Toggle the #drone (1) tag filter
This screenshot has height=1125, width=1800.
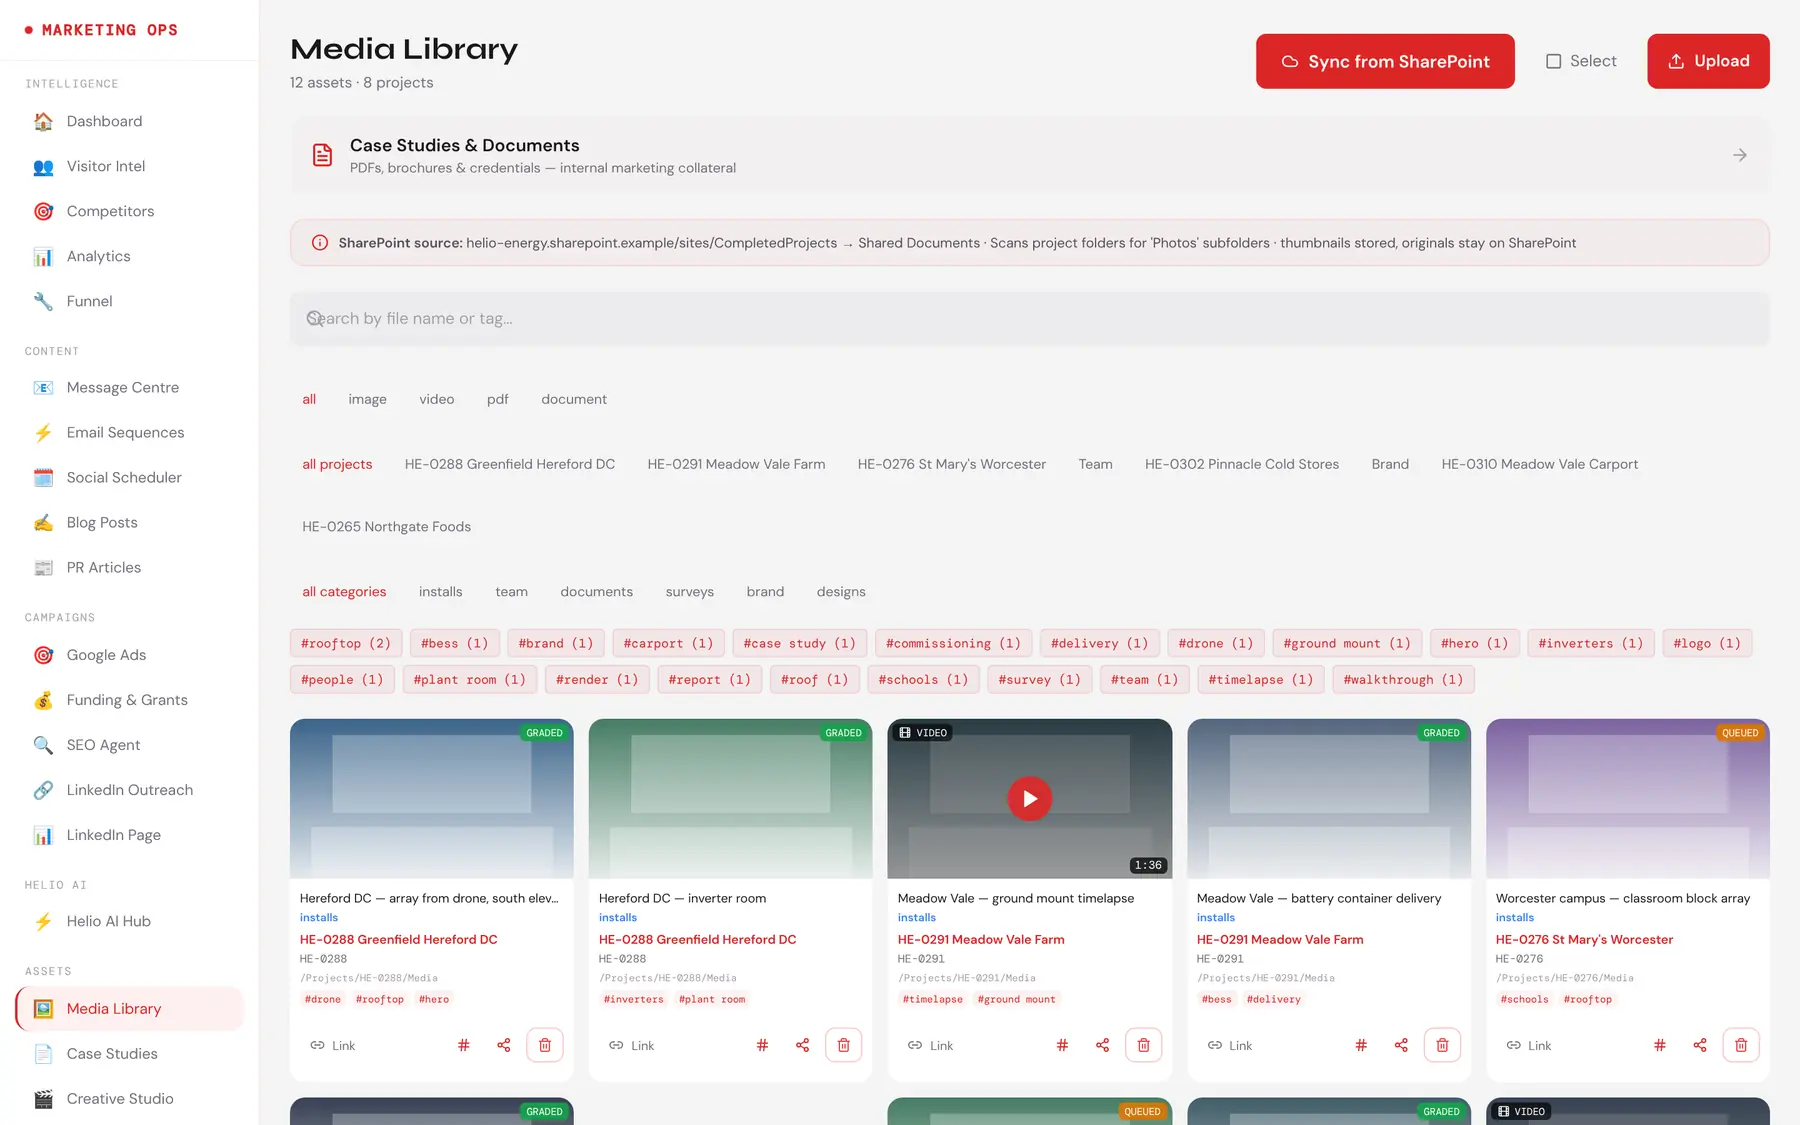point(1215,643)
